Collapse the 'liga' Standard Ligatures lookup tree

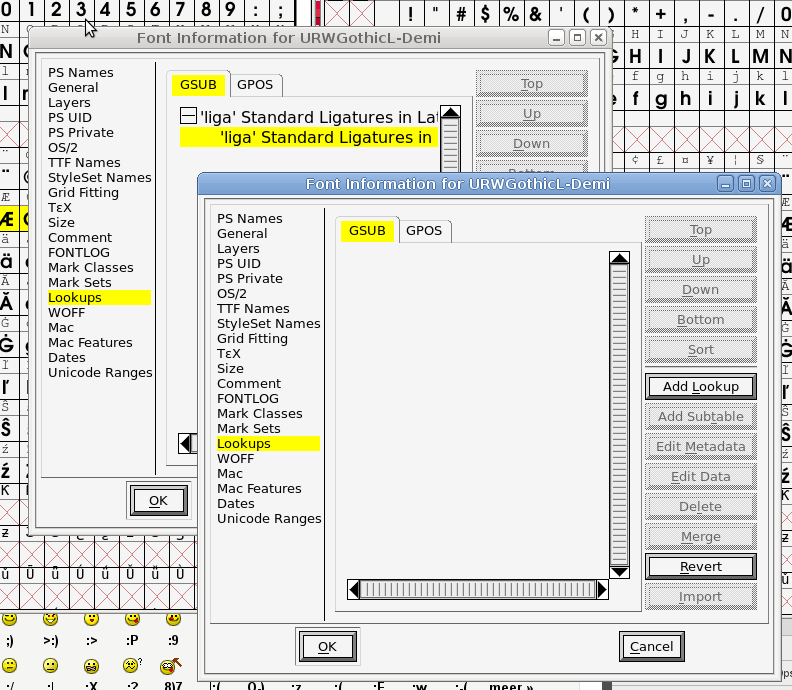pos(188,116)
